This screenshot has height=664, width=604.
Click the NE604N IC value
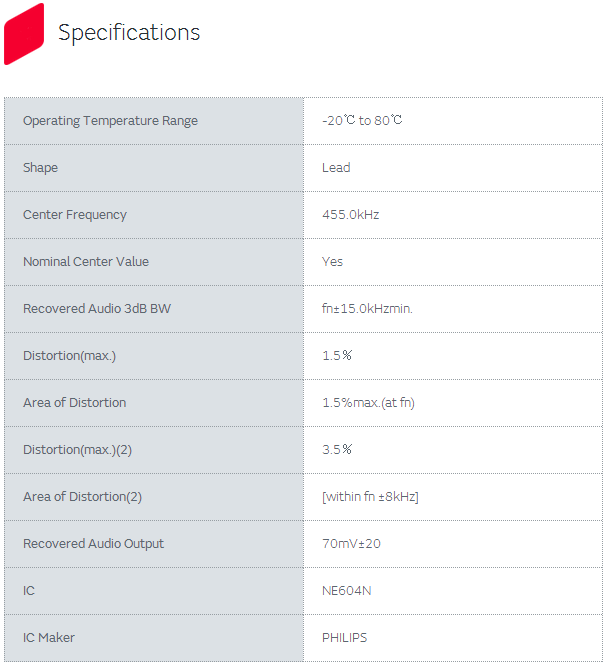[x=346, y=591]
